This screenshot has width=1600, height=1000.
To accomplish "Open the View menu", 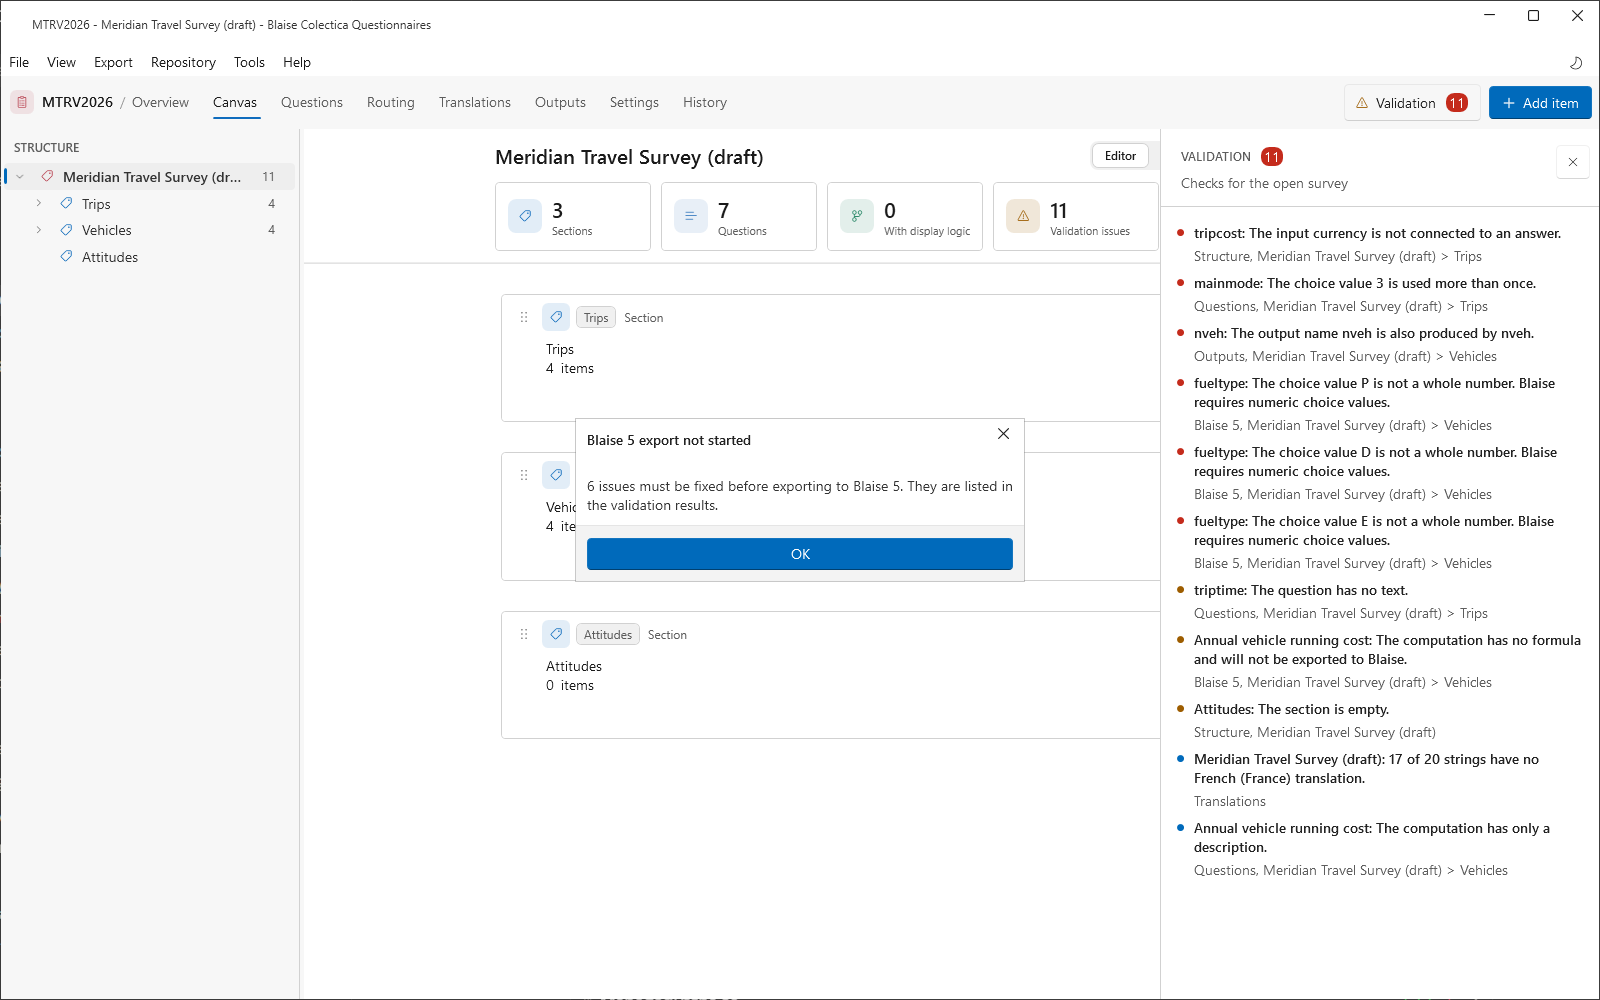I will 61,62.
